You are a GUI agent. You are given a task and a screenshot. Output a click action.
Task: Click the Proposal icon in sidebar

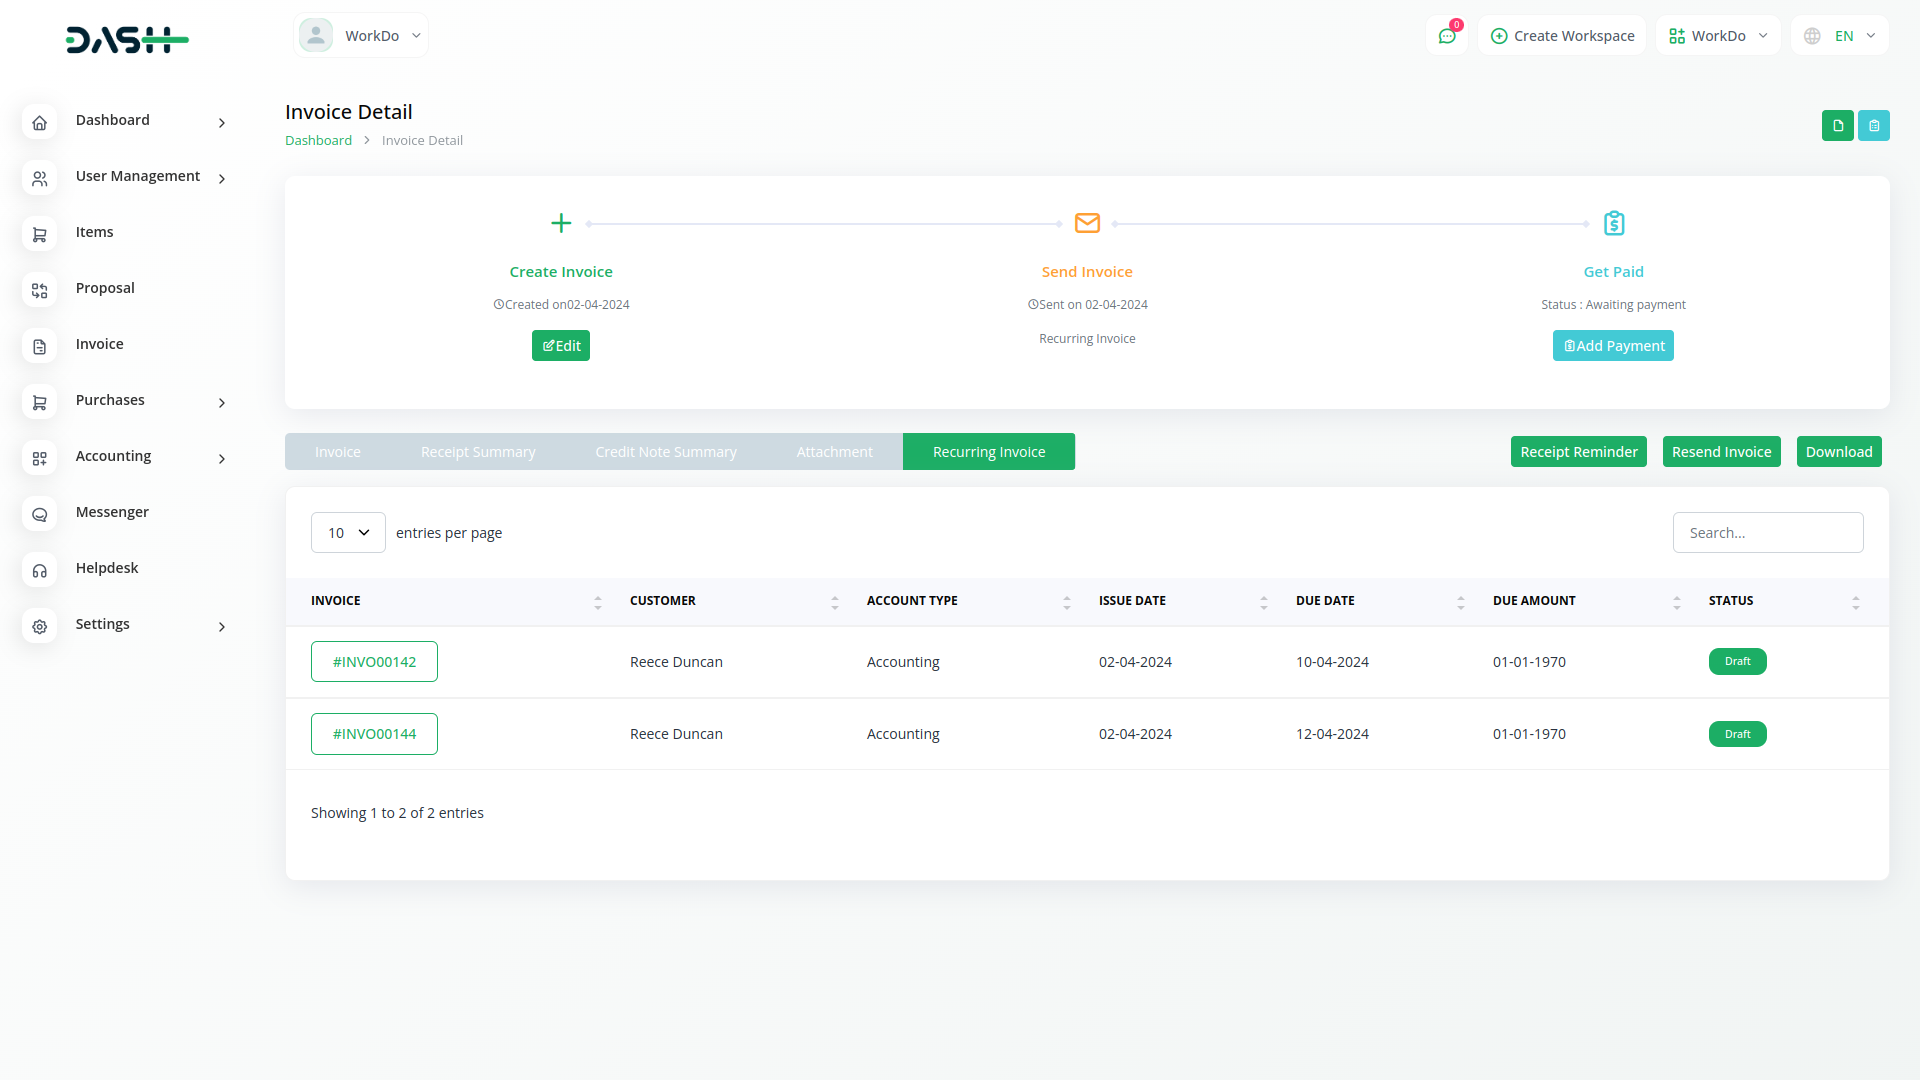40,291
